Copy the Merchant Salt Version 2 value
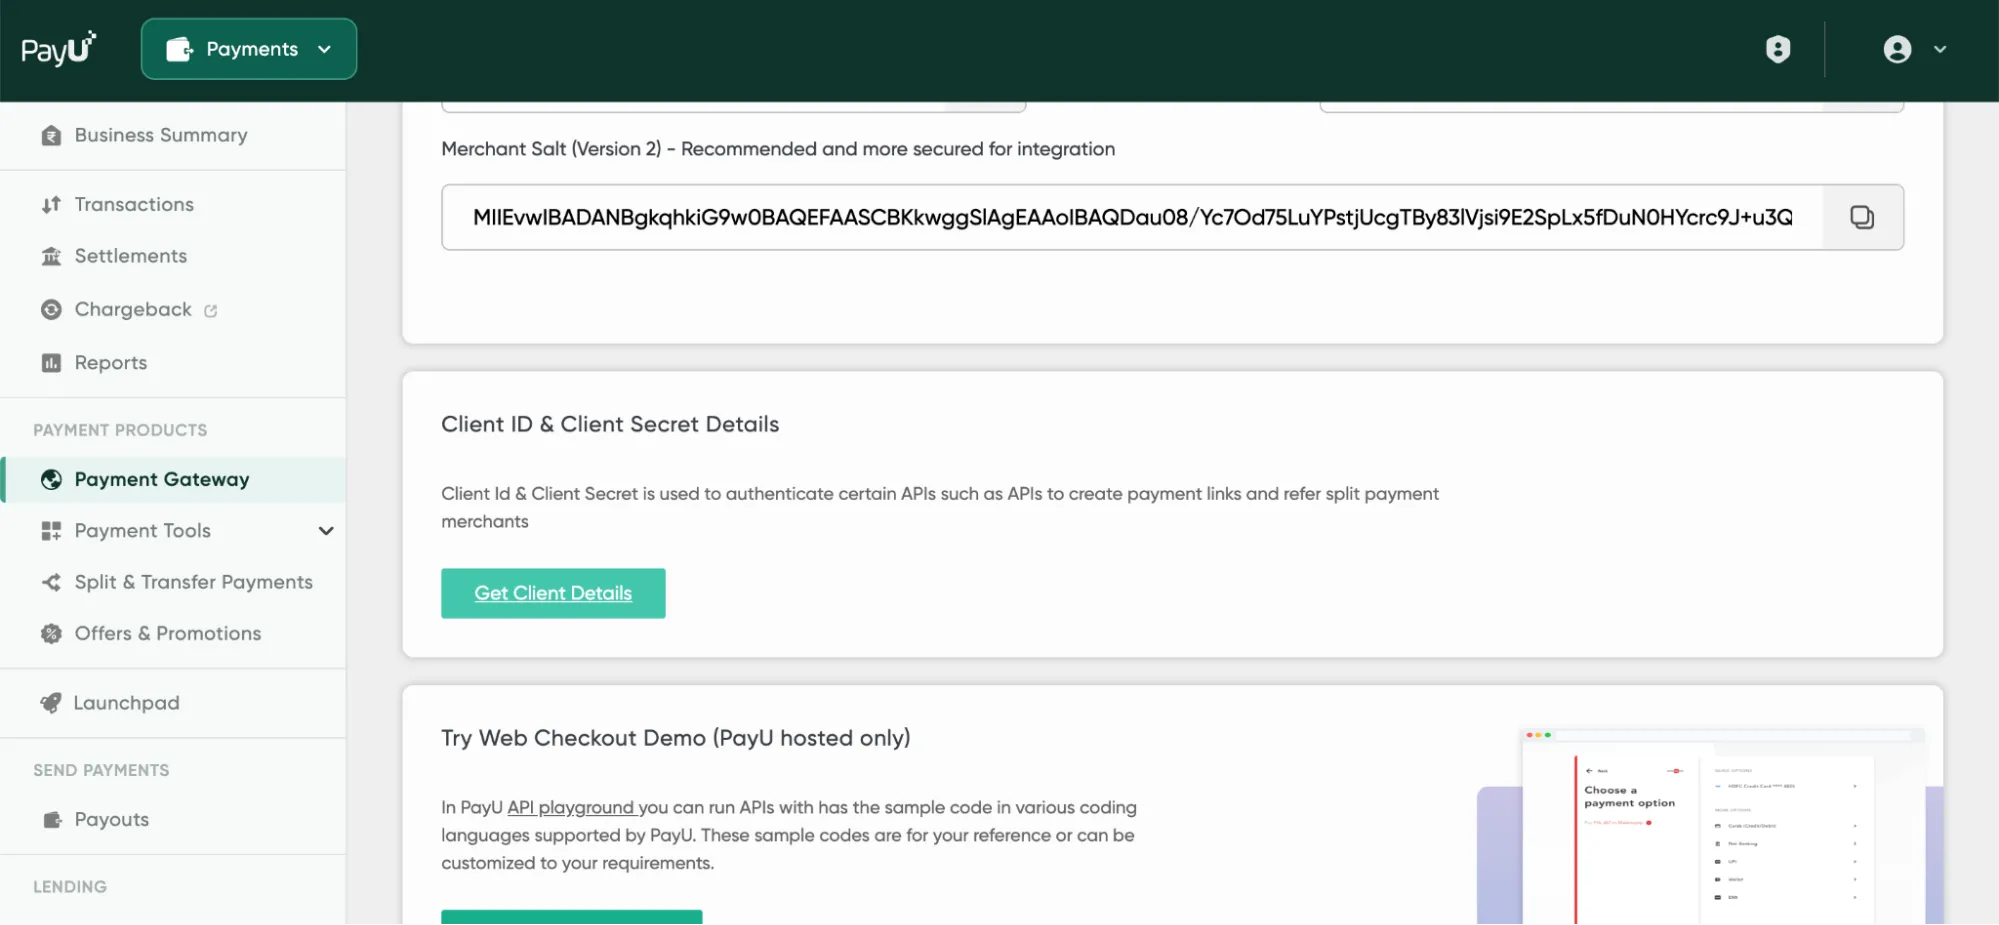 click(x=1862, y=217)
